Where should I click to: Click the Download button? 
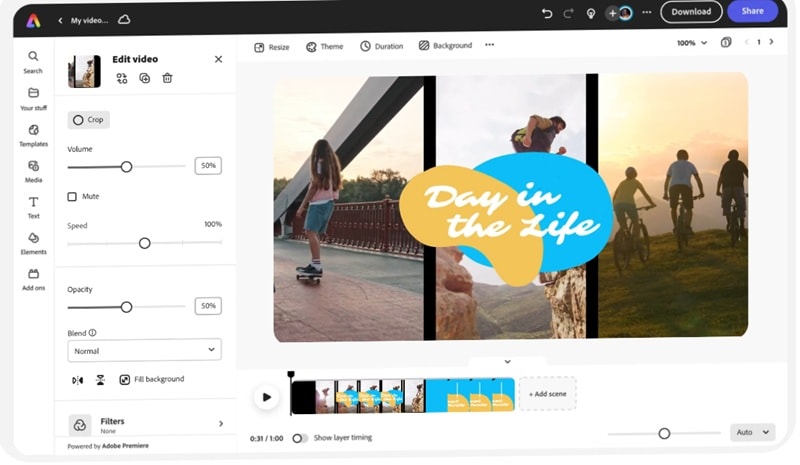691,12
